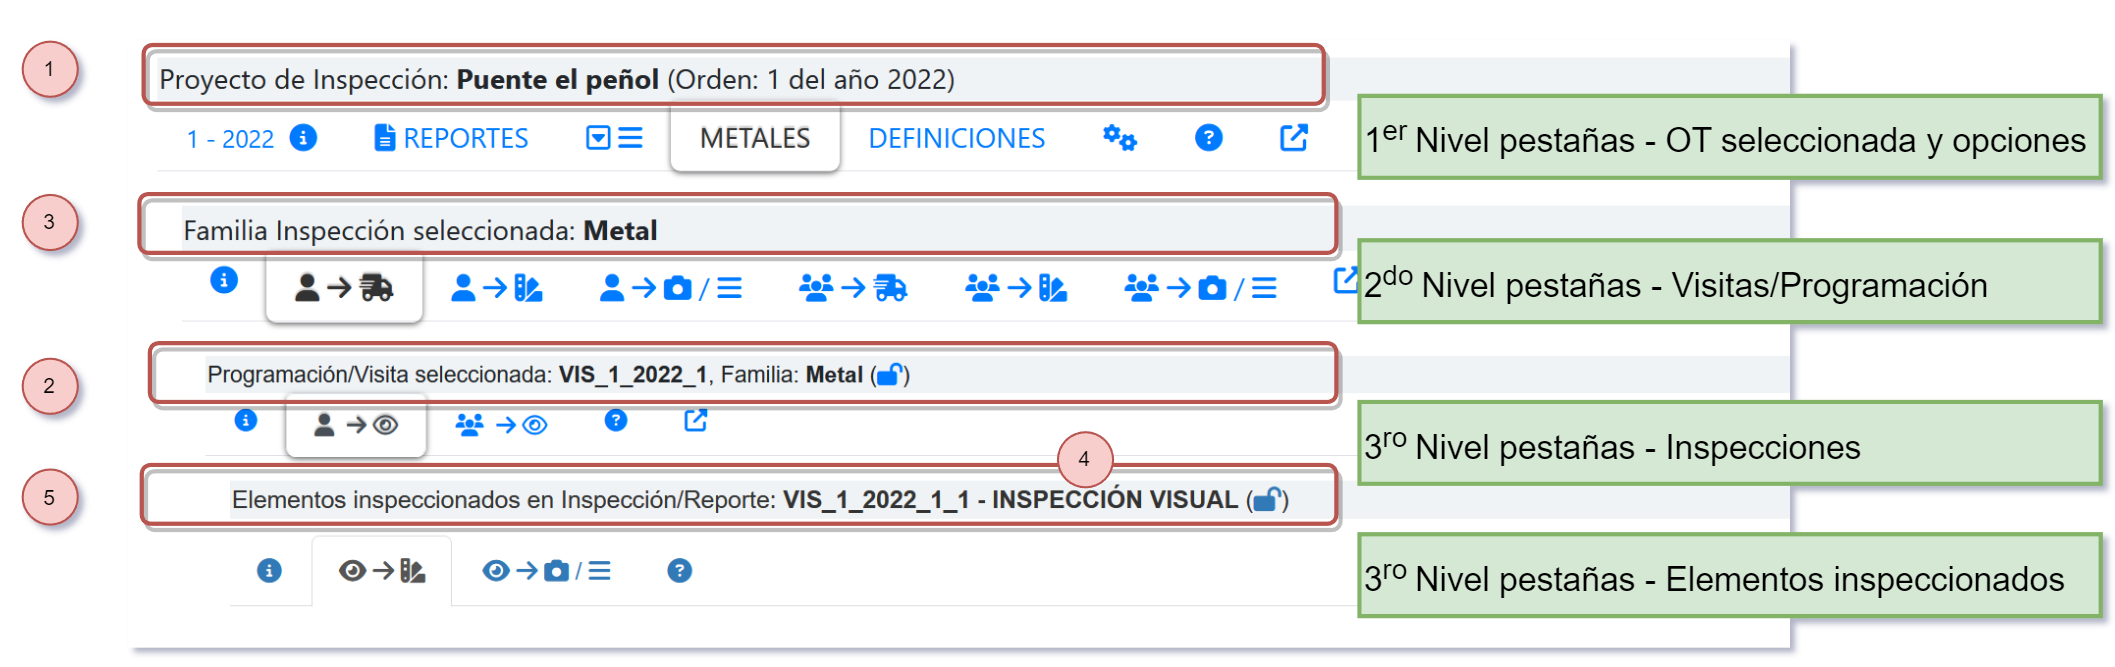Open the external link icon next to DEFINICIONES row help
Viewport: 2115px width, 667px height.
coord(1294,138)
